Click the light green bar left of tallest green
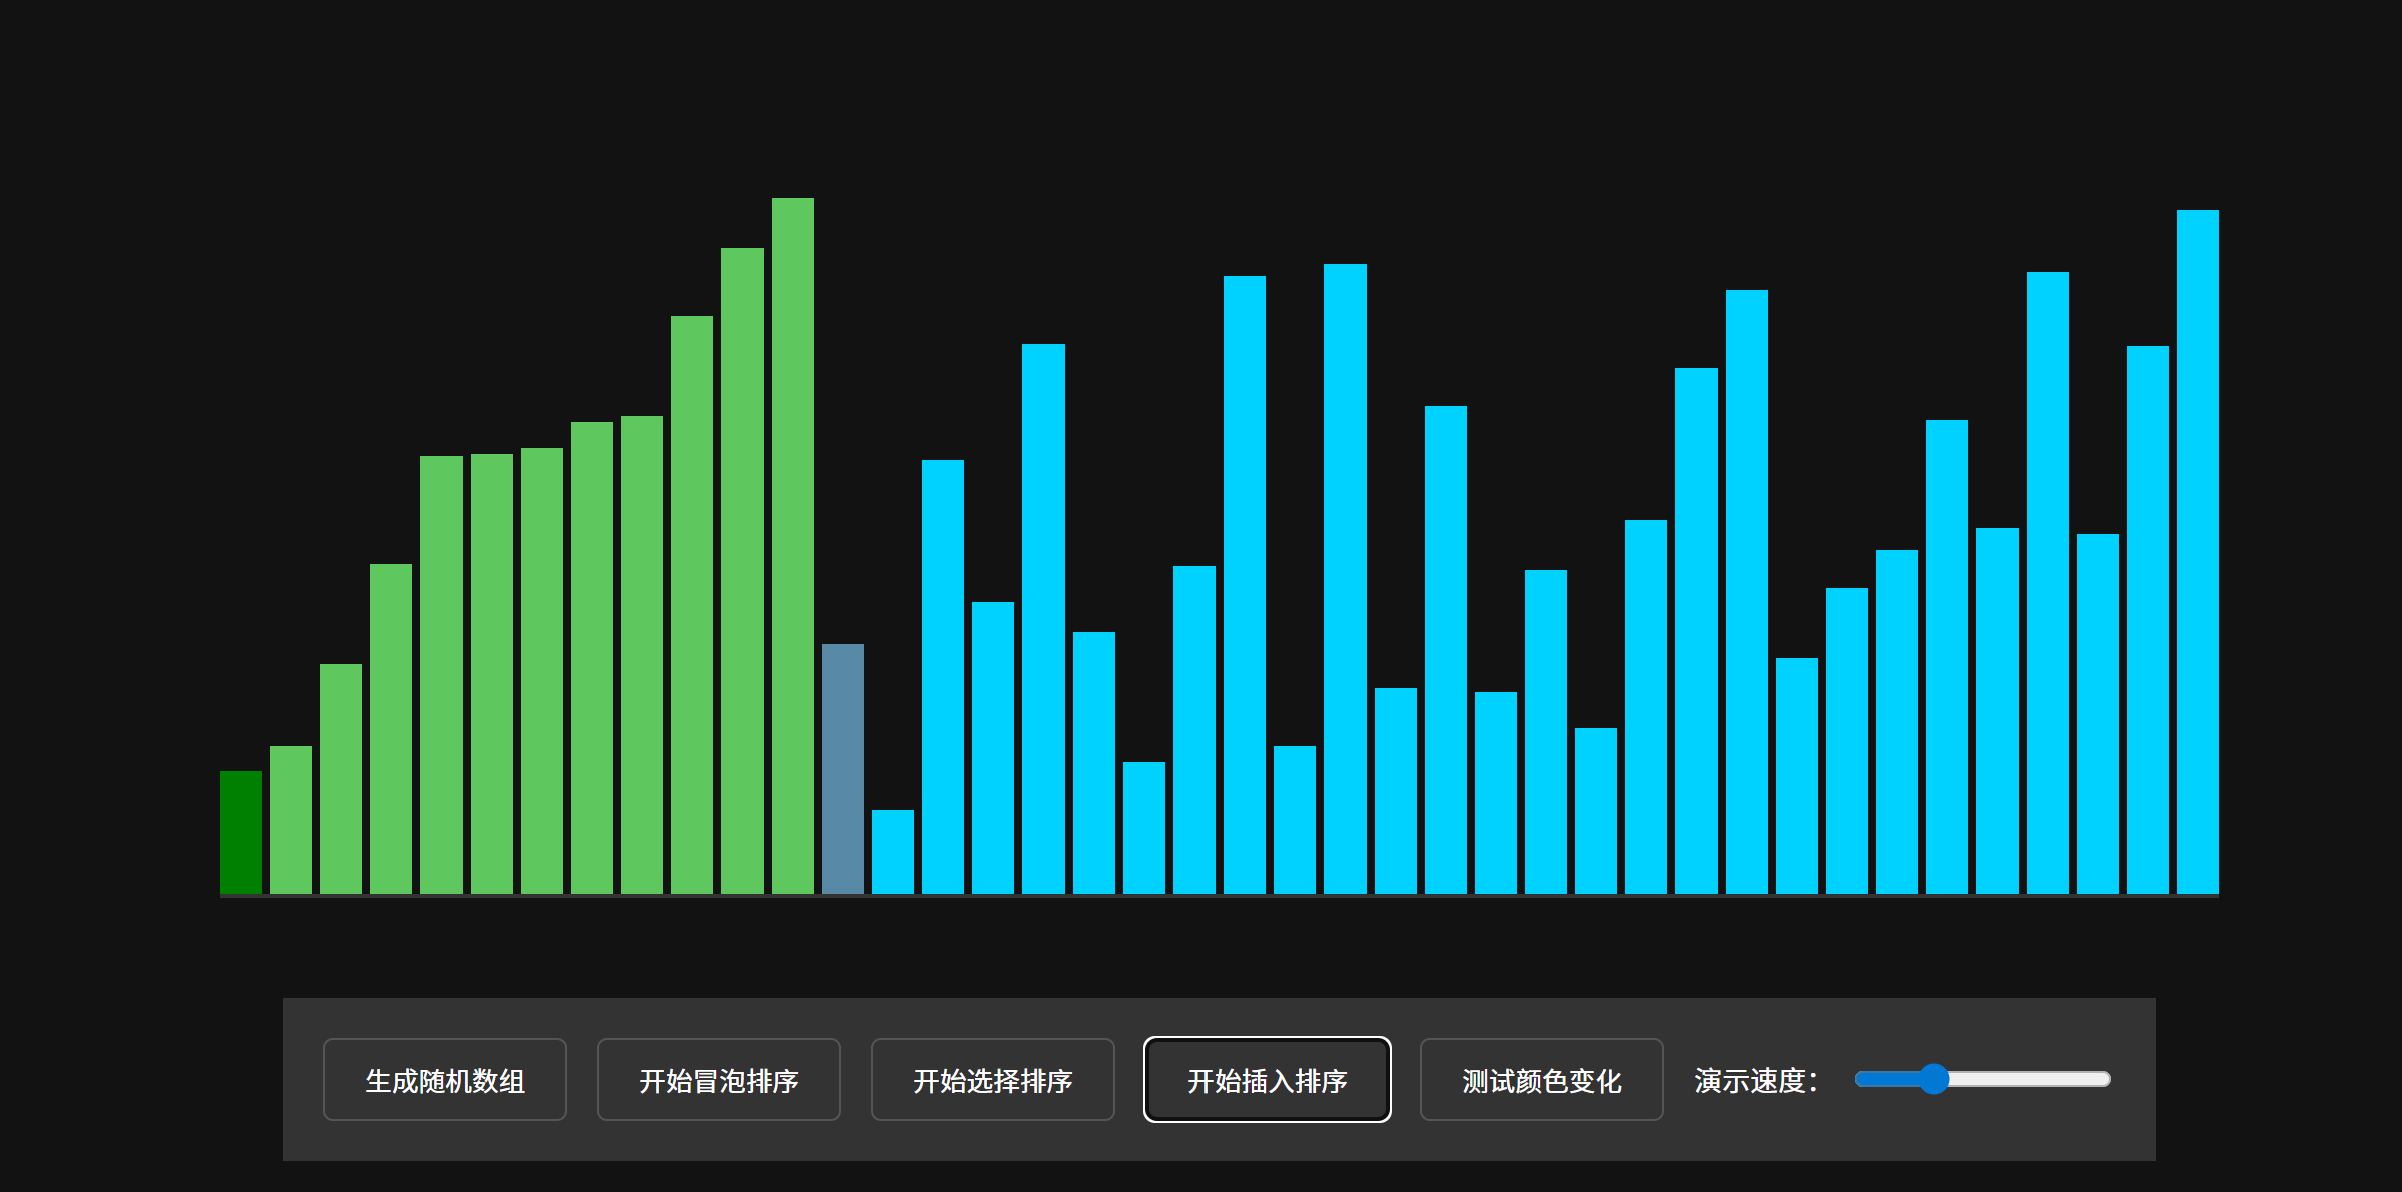Viewport: 2402px width, 1192px height. (742, 570)
